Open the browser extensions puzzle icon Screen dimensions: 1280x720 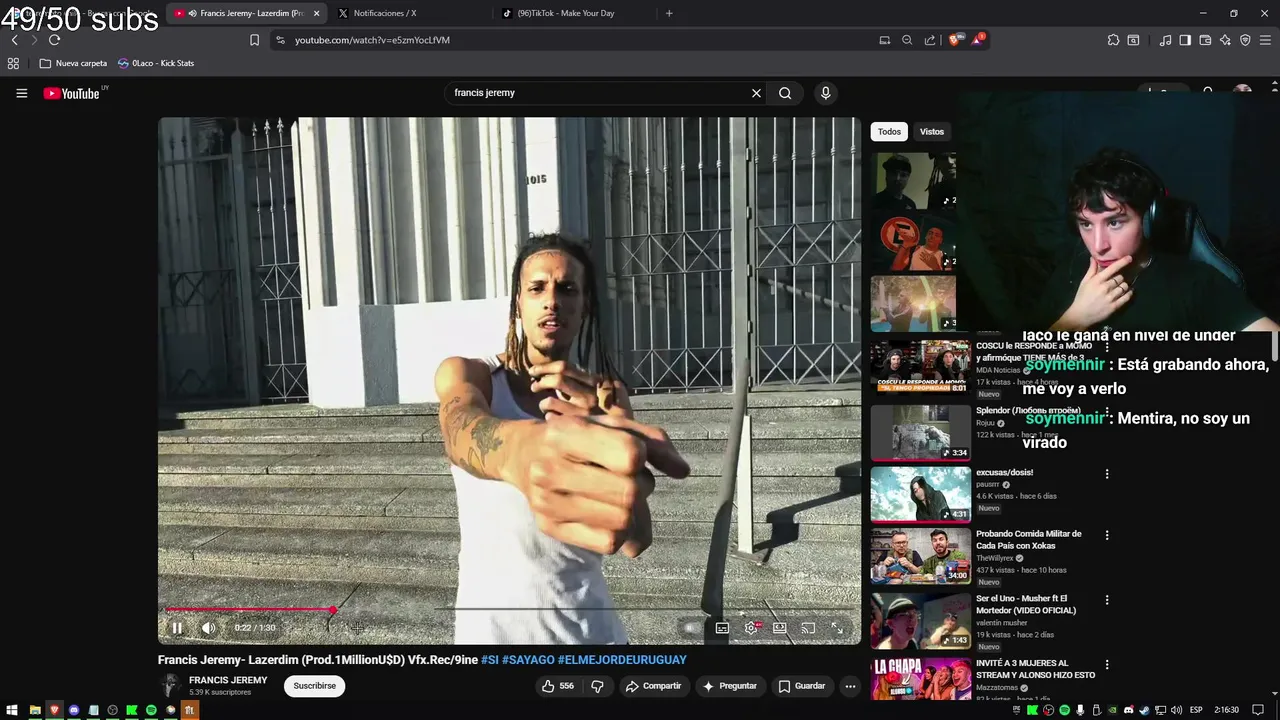click(x=1113, y=40)
